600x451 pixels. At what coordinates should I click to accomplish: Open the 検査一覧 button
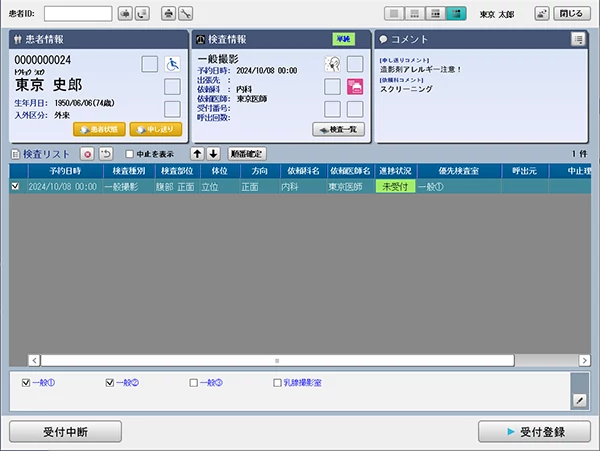tap(339, 130)
